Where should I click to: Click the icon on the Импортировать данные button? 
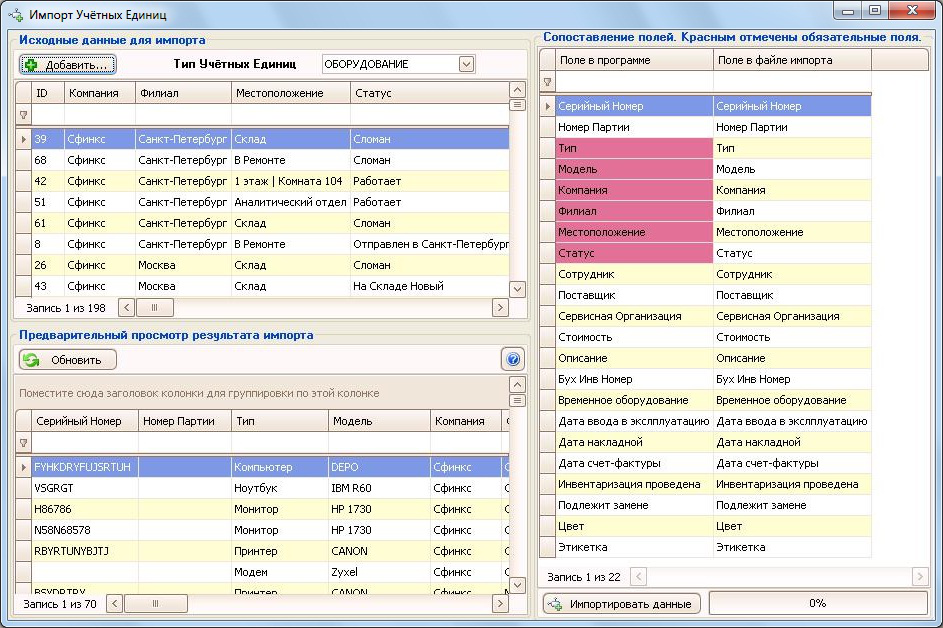point(554,604)
